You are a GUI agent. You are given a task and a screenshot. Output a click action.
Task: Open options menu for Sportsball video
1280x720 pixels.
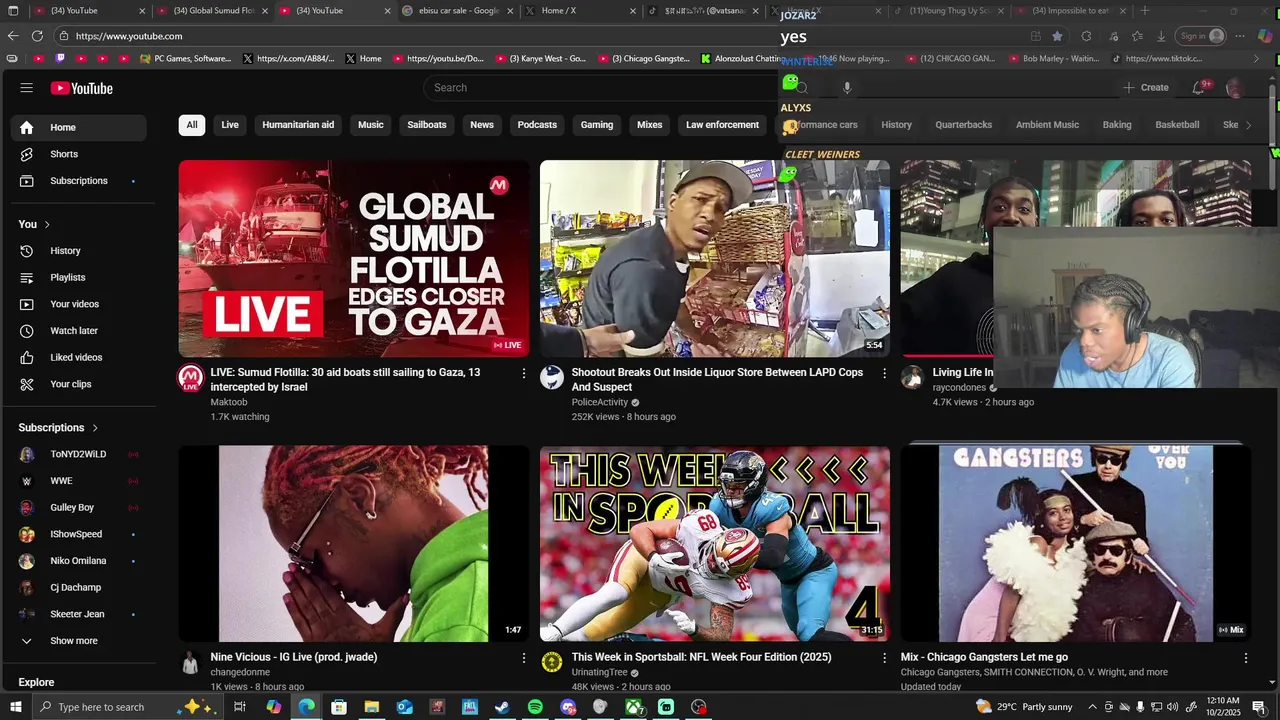[x=884, y=658]
